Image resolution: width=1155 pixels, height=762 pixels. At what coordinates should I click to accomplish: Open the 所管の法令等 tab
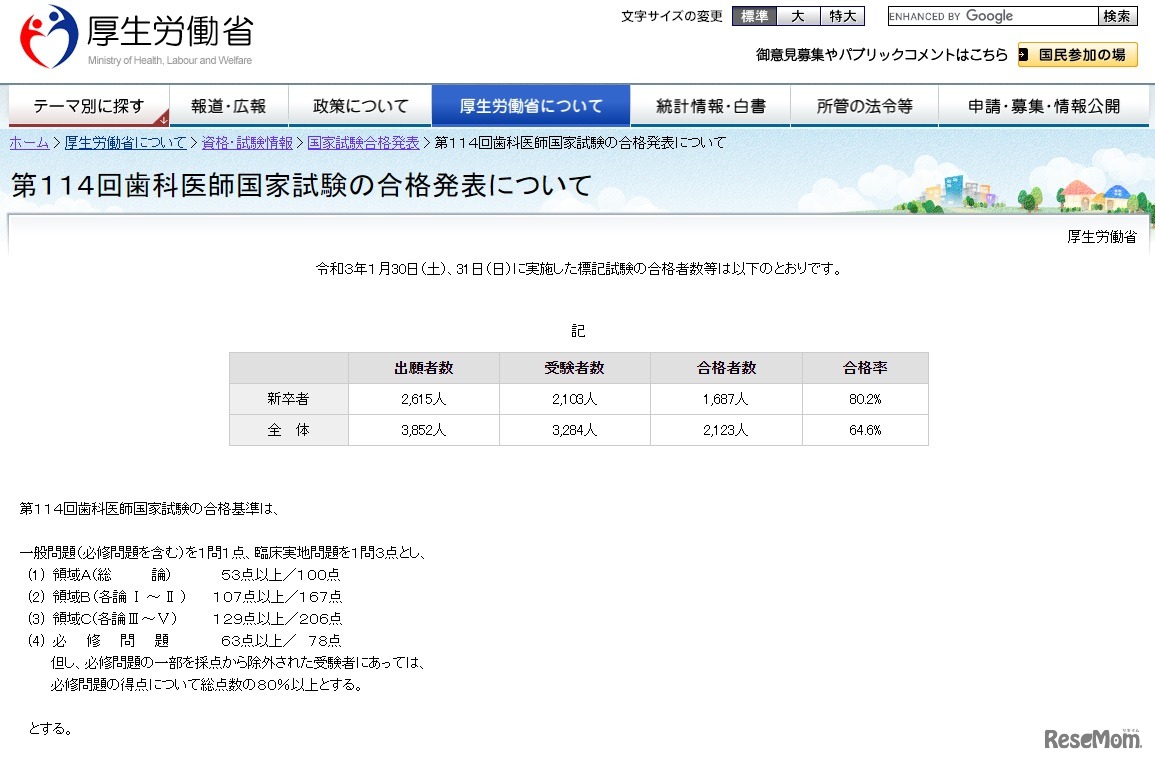click(x=864, y=106)
